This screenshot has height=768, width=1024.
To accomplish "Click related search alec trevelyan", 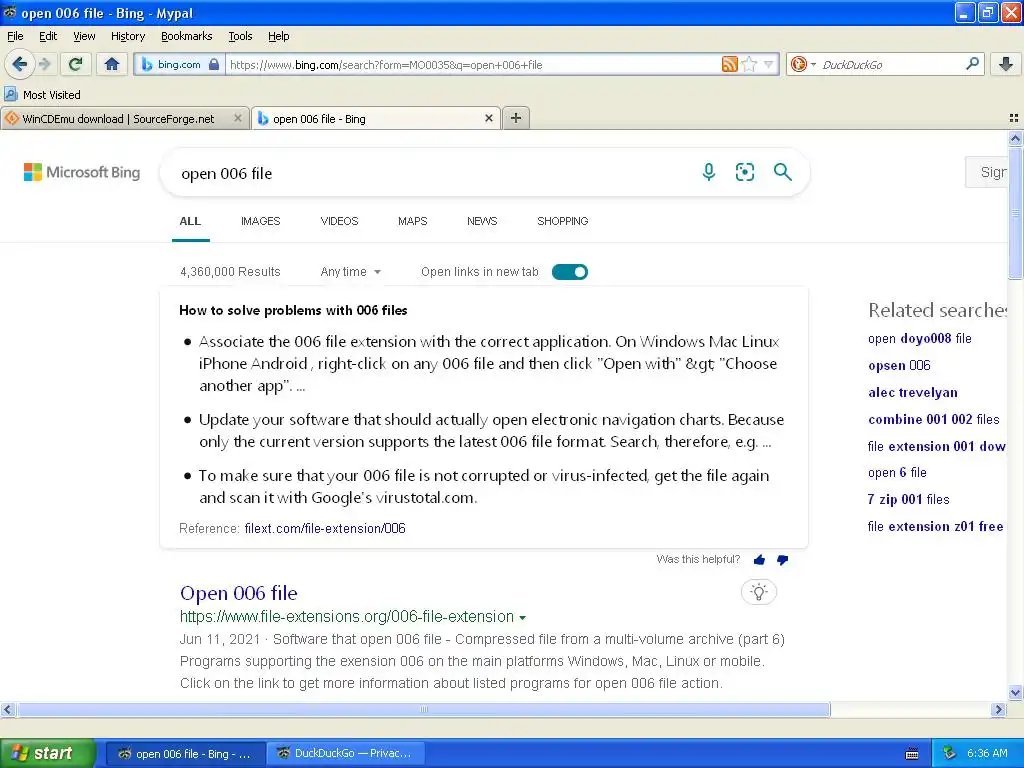I will [912, 392].
